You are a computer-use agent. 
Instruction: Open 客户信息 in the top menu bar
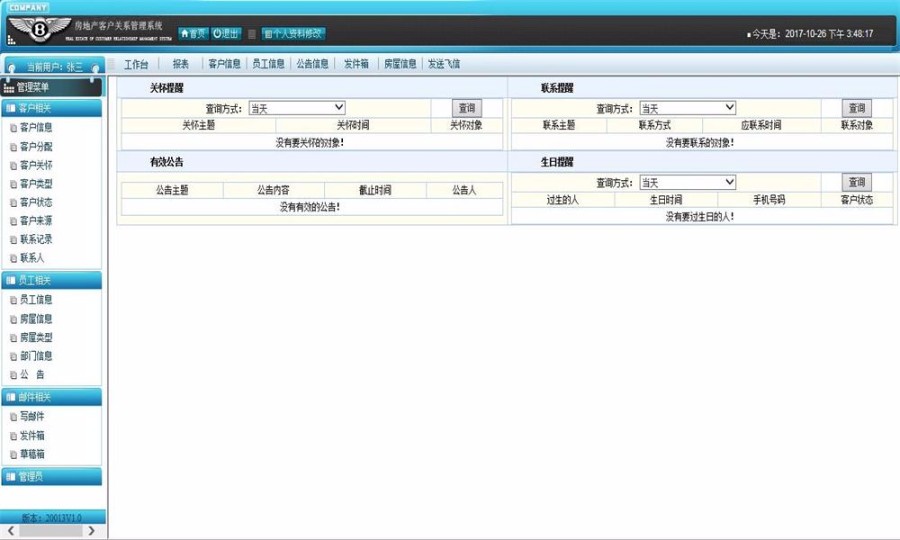pyautogui.click(x=224, y=64)
